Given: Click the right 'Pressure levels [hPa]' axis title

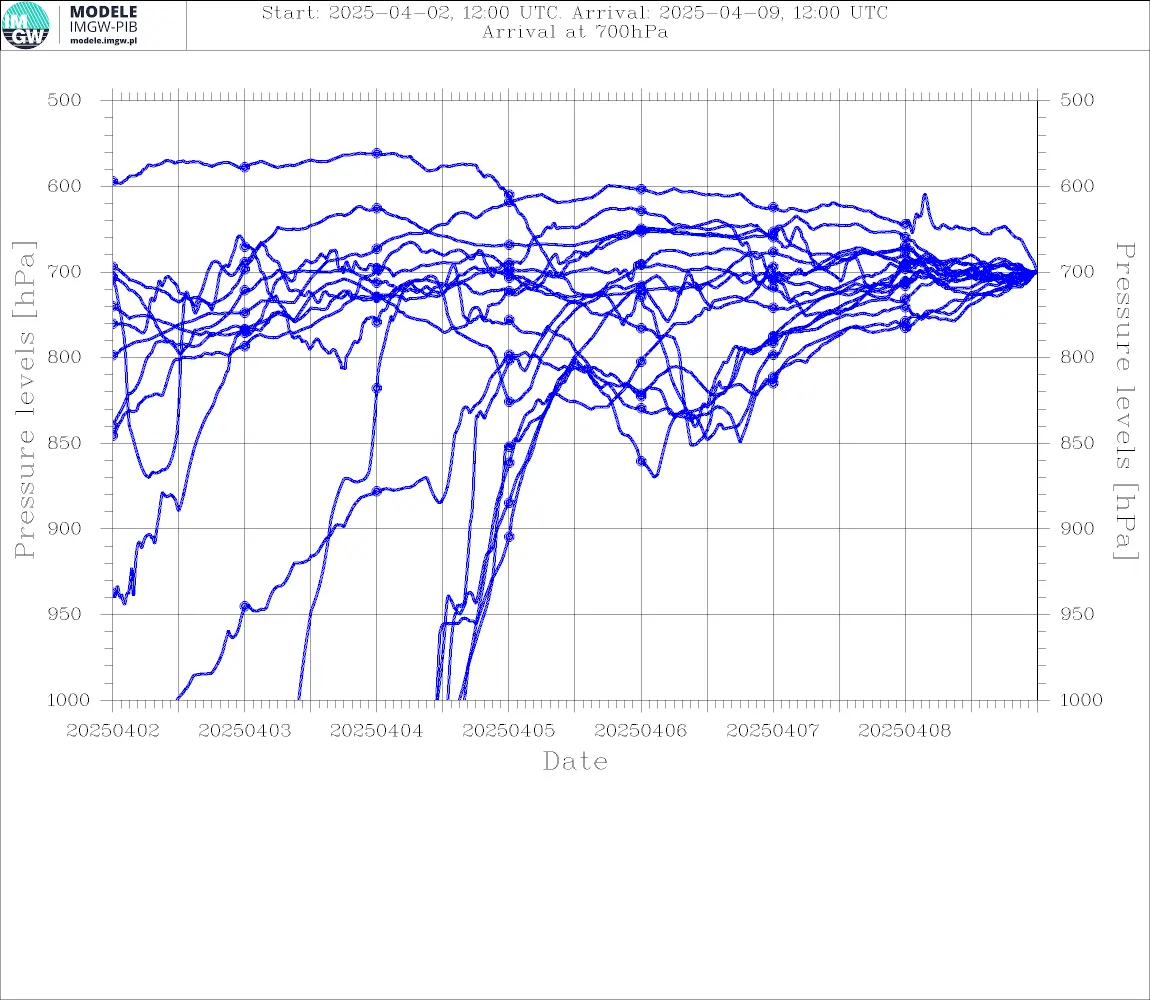Looking at the screenshot, I should pos(1126,401).
